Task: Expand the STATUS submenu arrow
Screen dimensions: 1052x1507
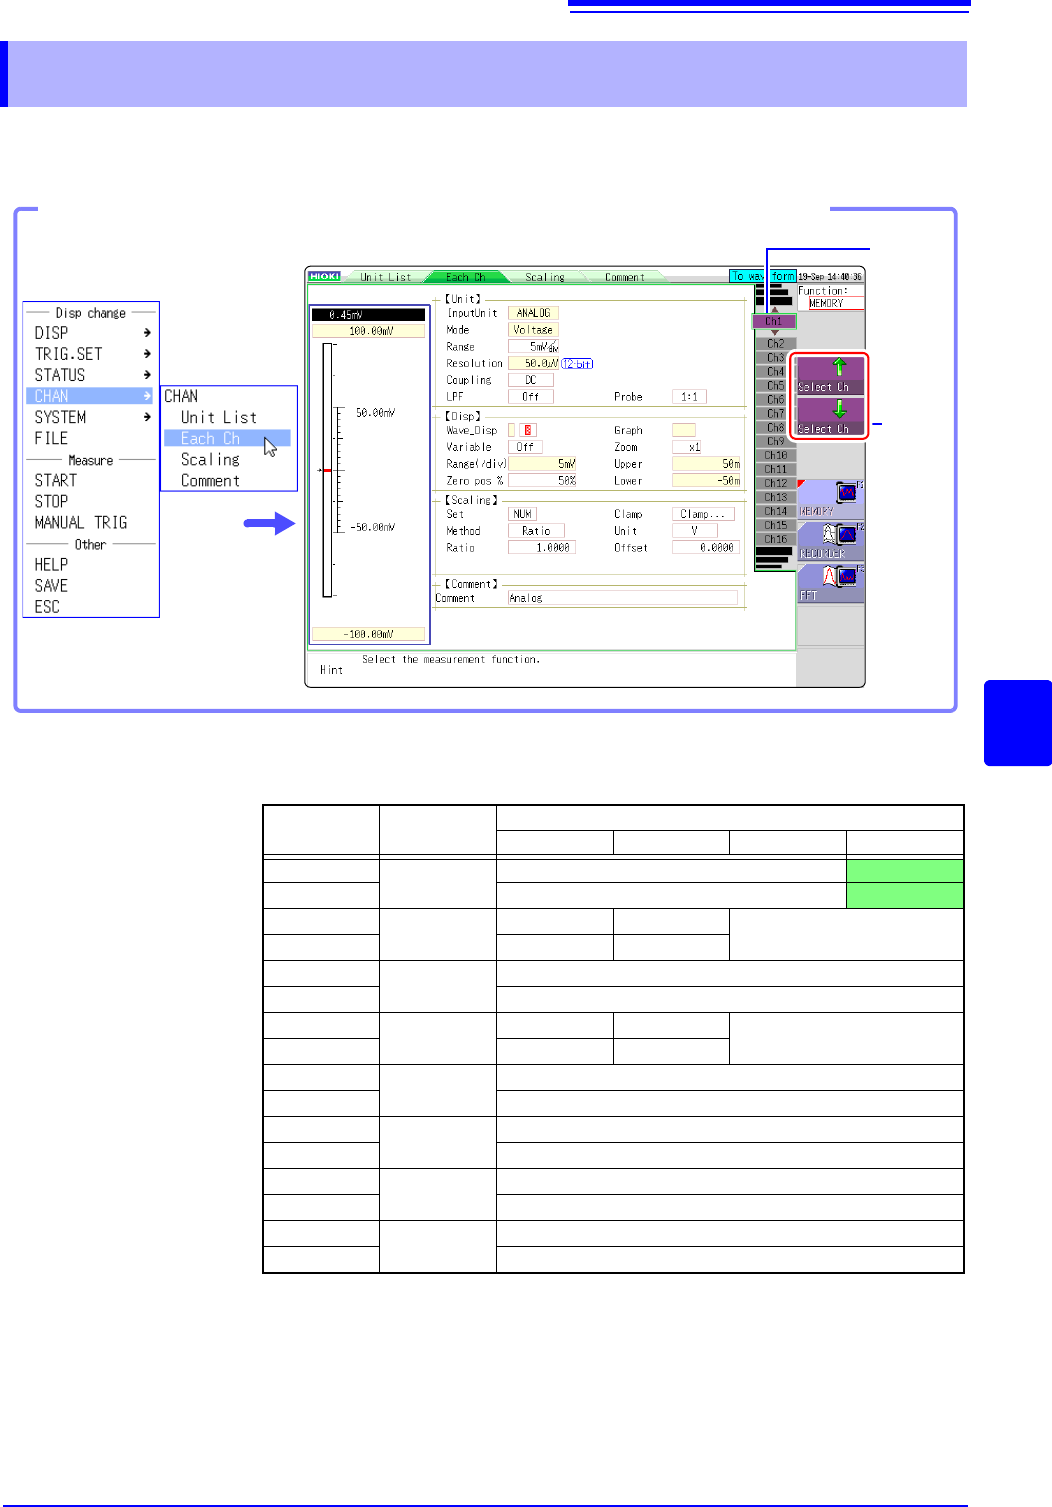Action: (x=147, y=374)
